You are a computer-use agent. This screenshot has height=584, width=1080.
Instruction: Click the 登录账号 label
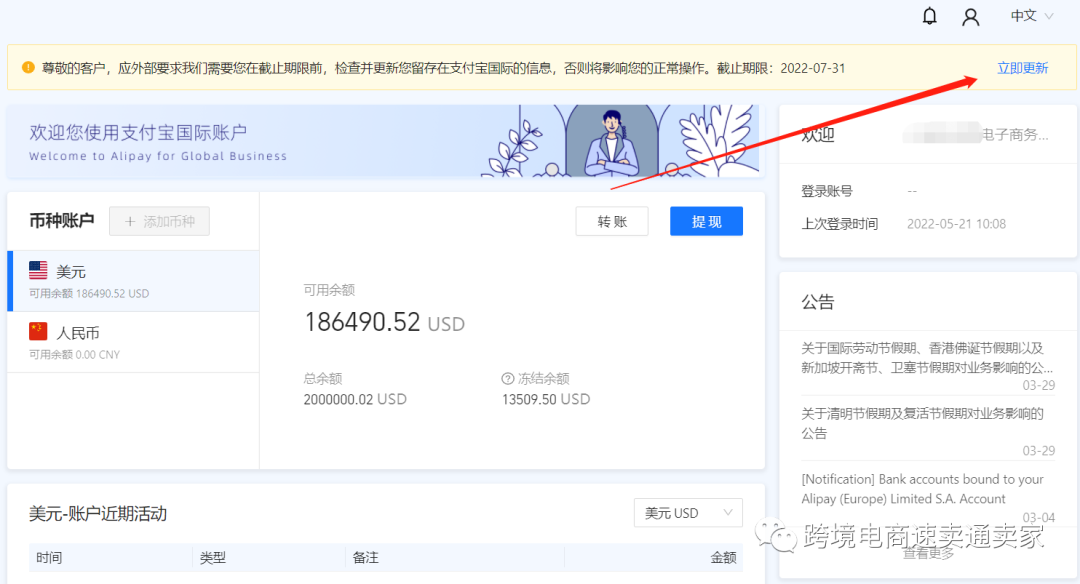pos(827,191)
